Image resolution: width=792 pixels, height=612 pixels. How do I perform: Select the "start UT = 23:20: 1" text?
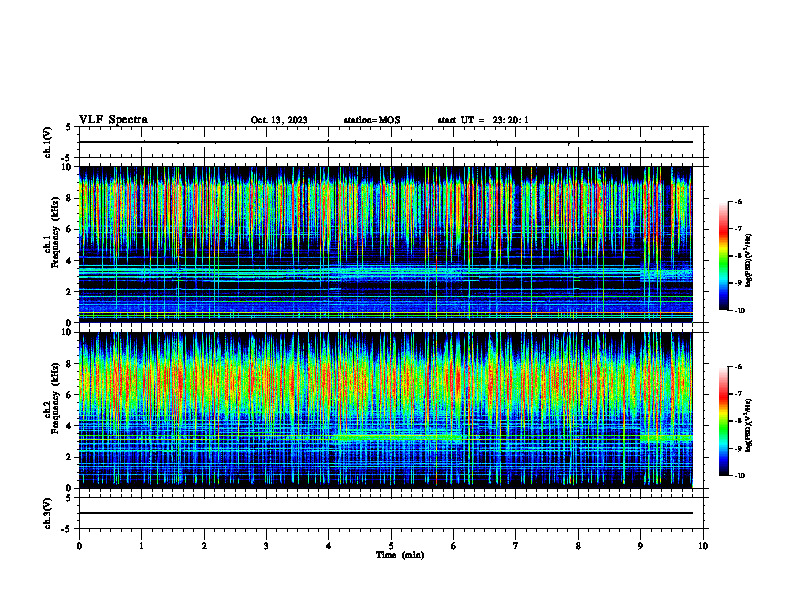[483, 120]
